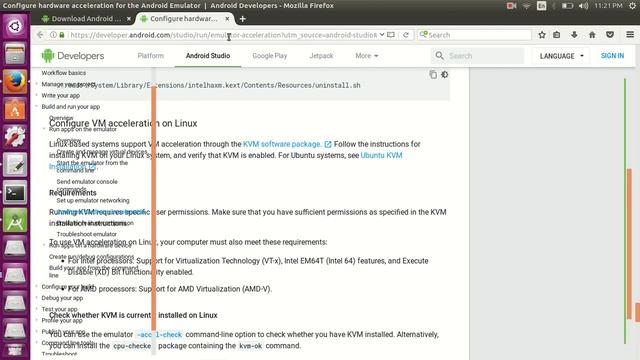Toggle code block dark theme
640x360 pixels.
click(x=444, y=75)
